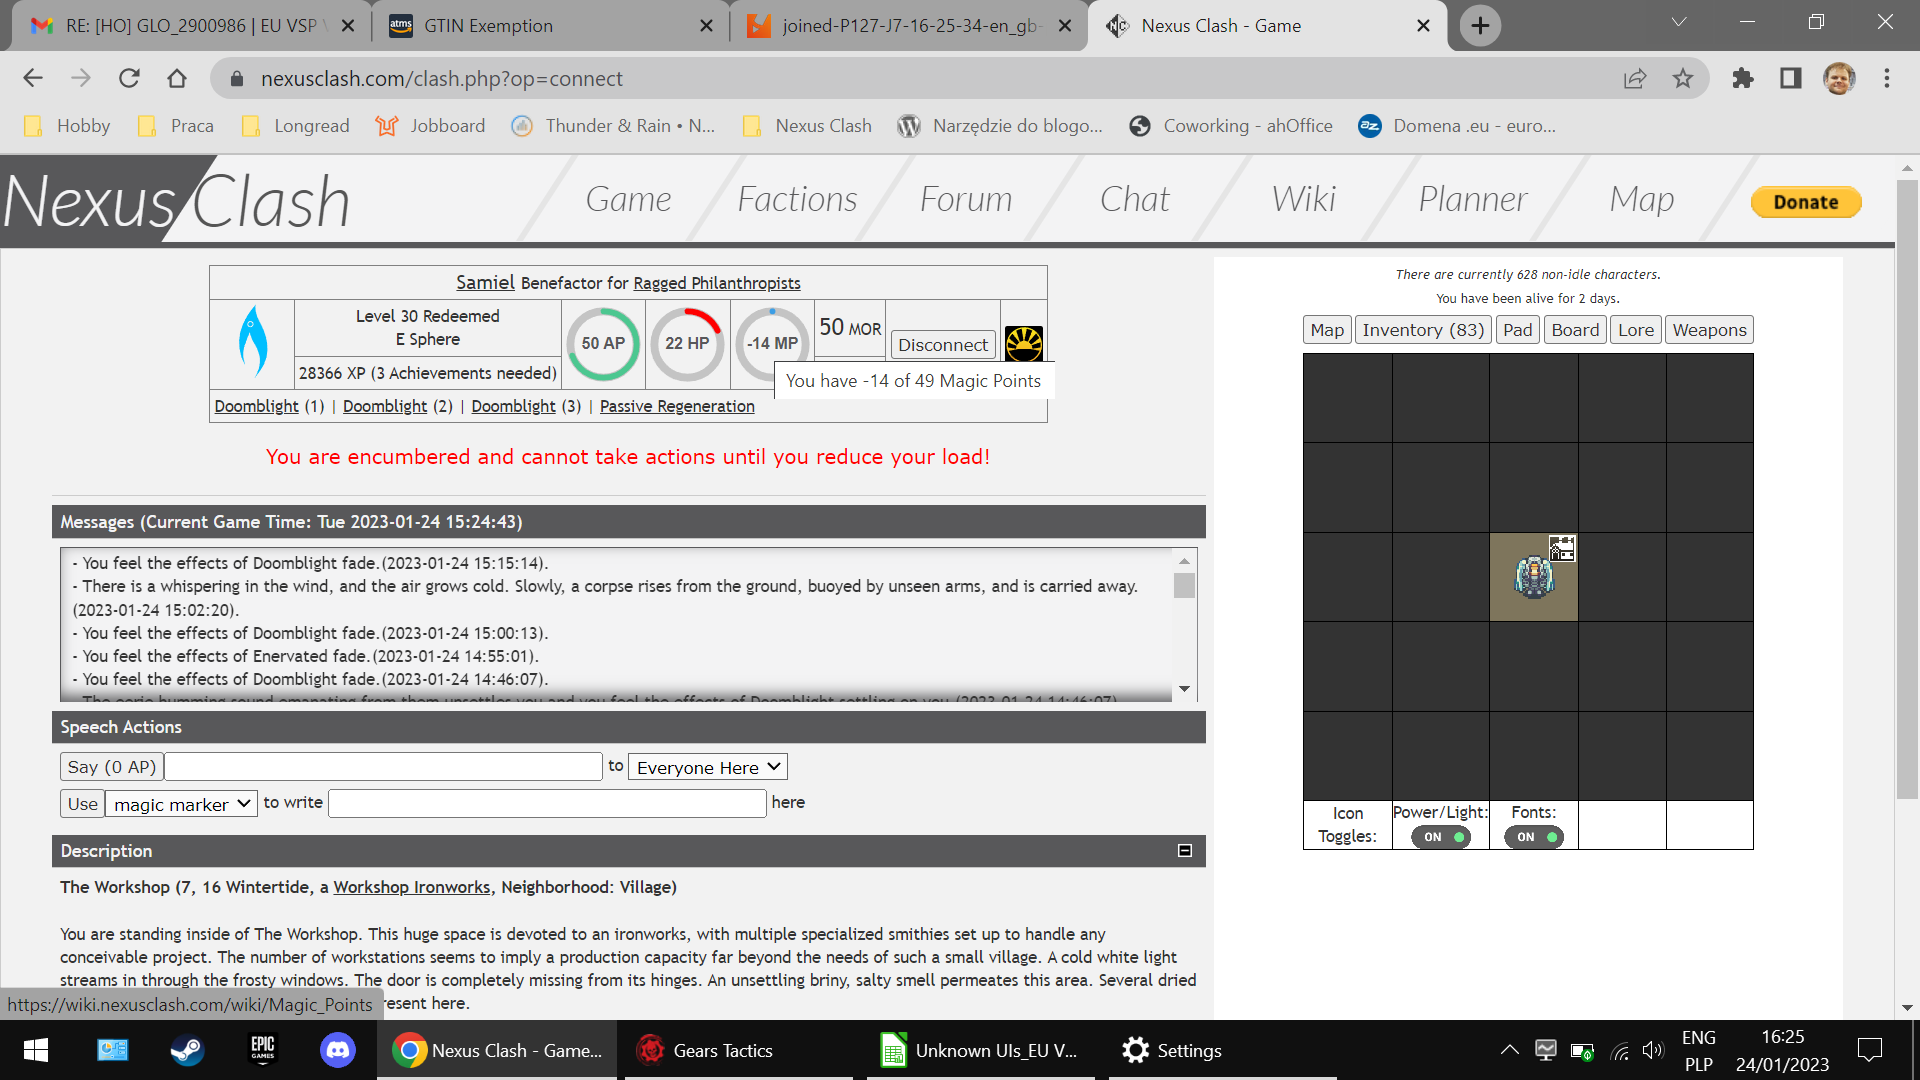
Task: Open Discord from the taskbar
Action: coord(338,1050)
